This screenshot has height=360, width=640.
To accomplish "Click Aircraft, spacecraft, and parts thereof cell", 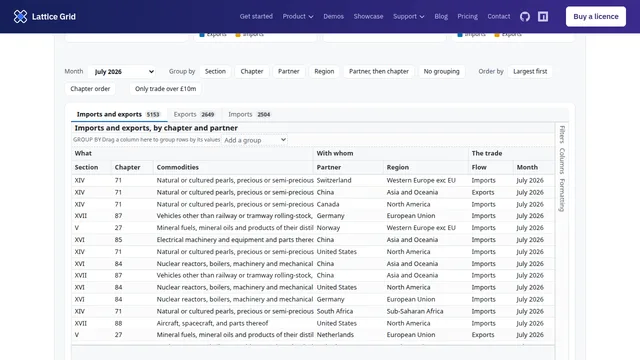I will coord(233,323).
